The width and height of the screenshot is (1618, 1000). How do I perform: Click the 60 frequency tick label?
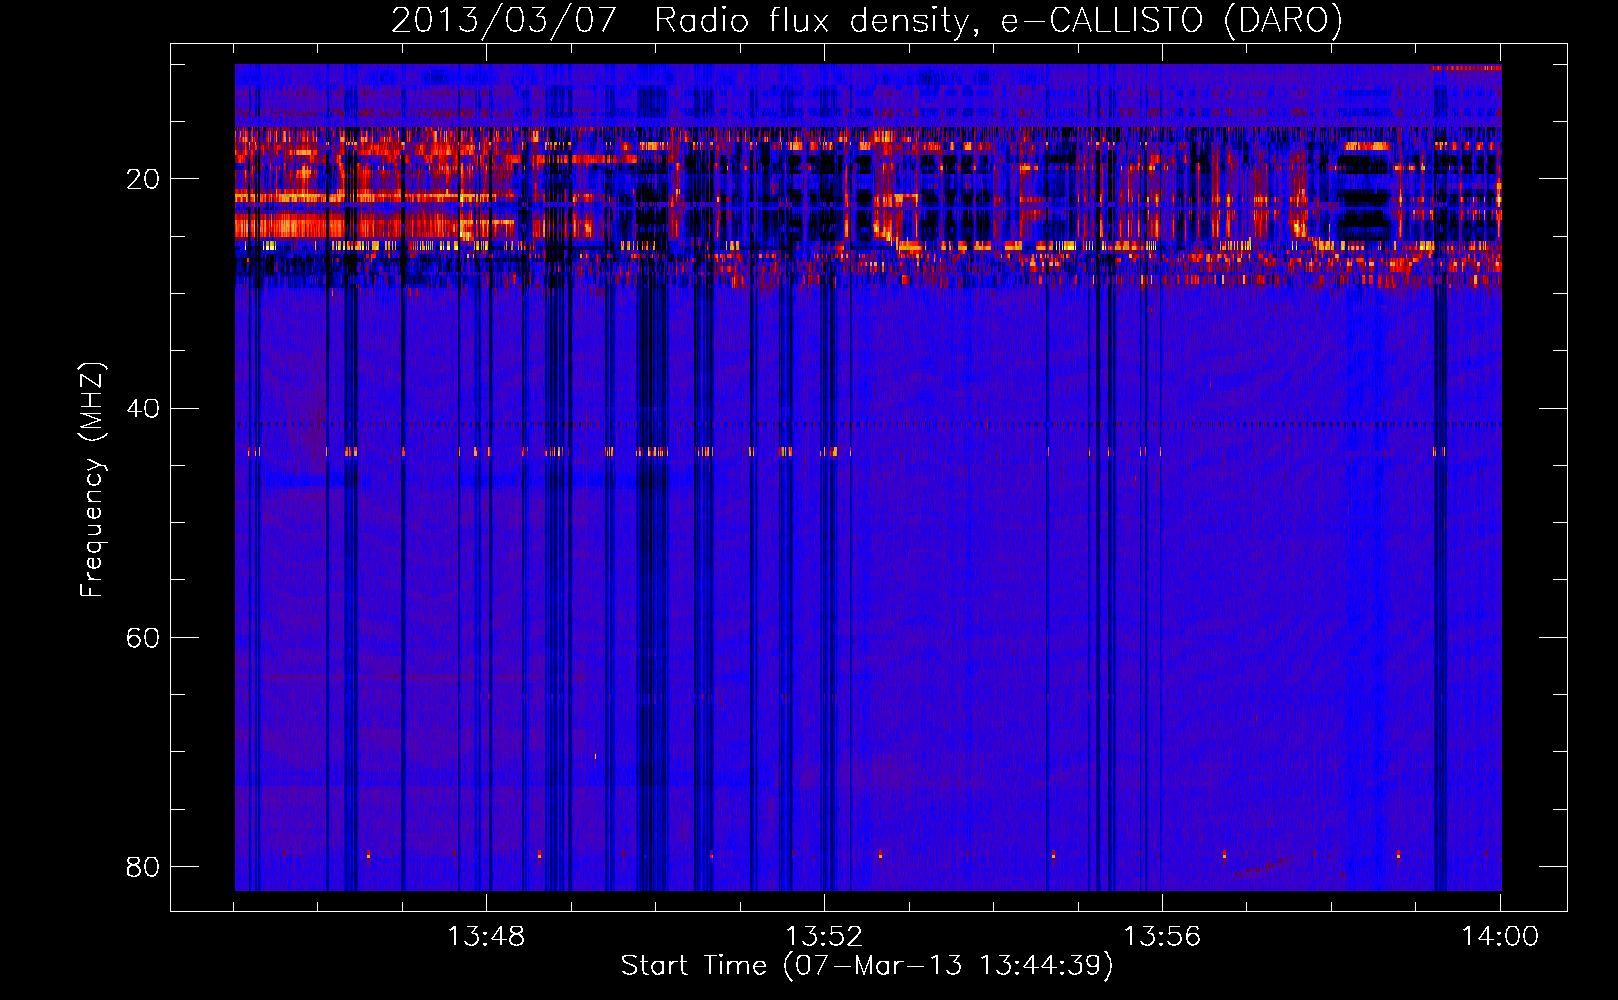142,638
